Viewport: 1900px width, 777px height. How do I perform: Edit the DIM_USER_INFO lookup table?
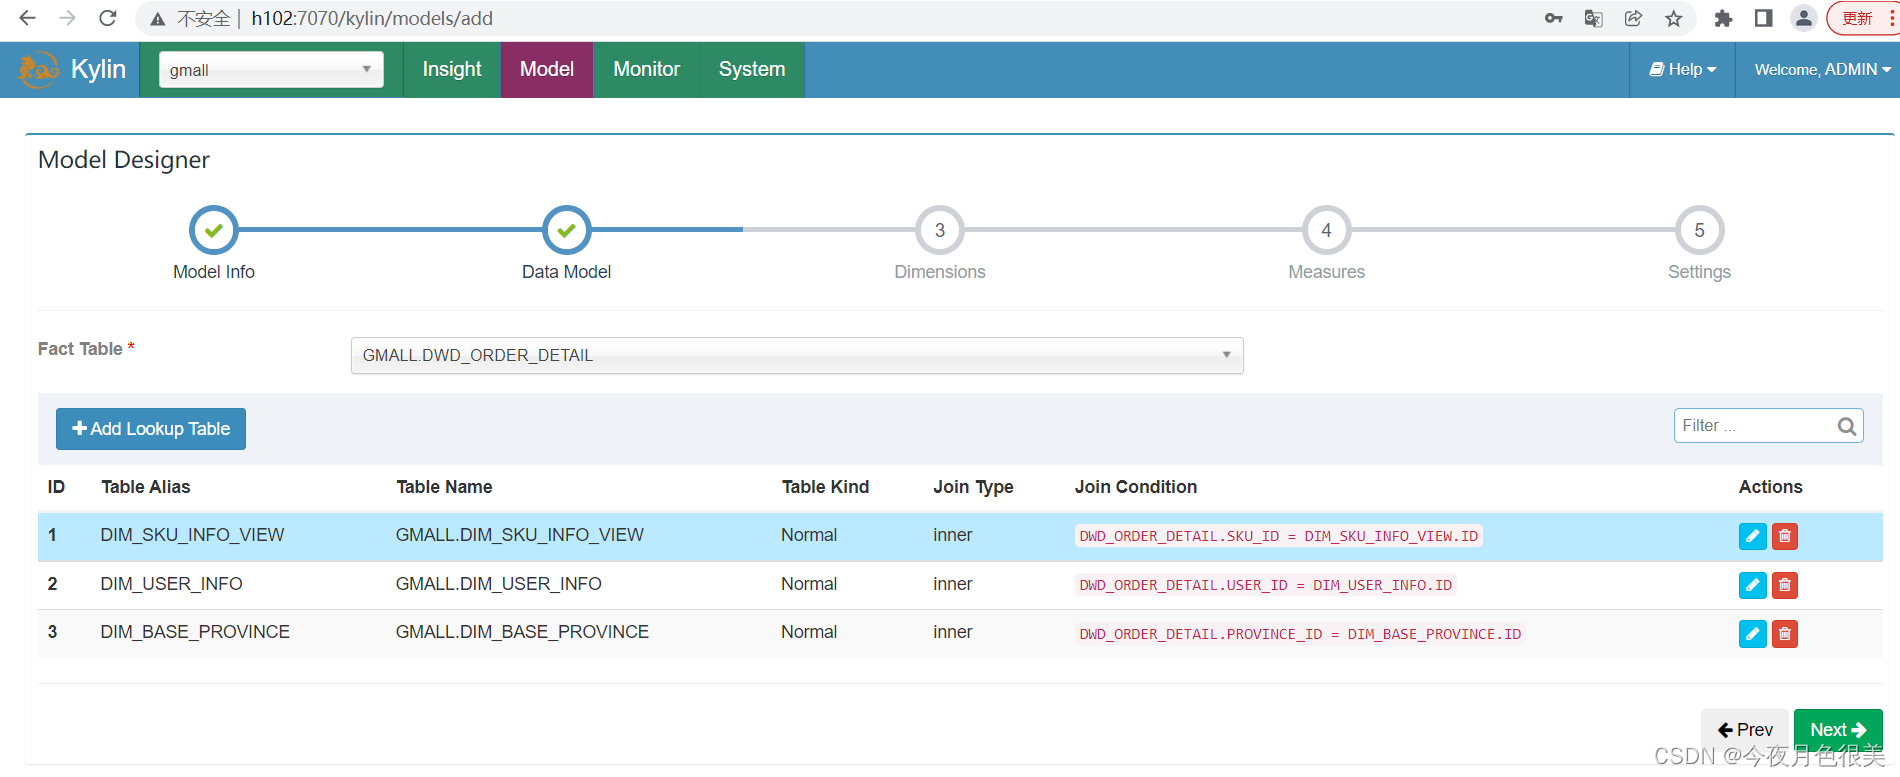(x=1752, y=585)
